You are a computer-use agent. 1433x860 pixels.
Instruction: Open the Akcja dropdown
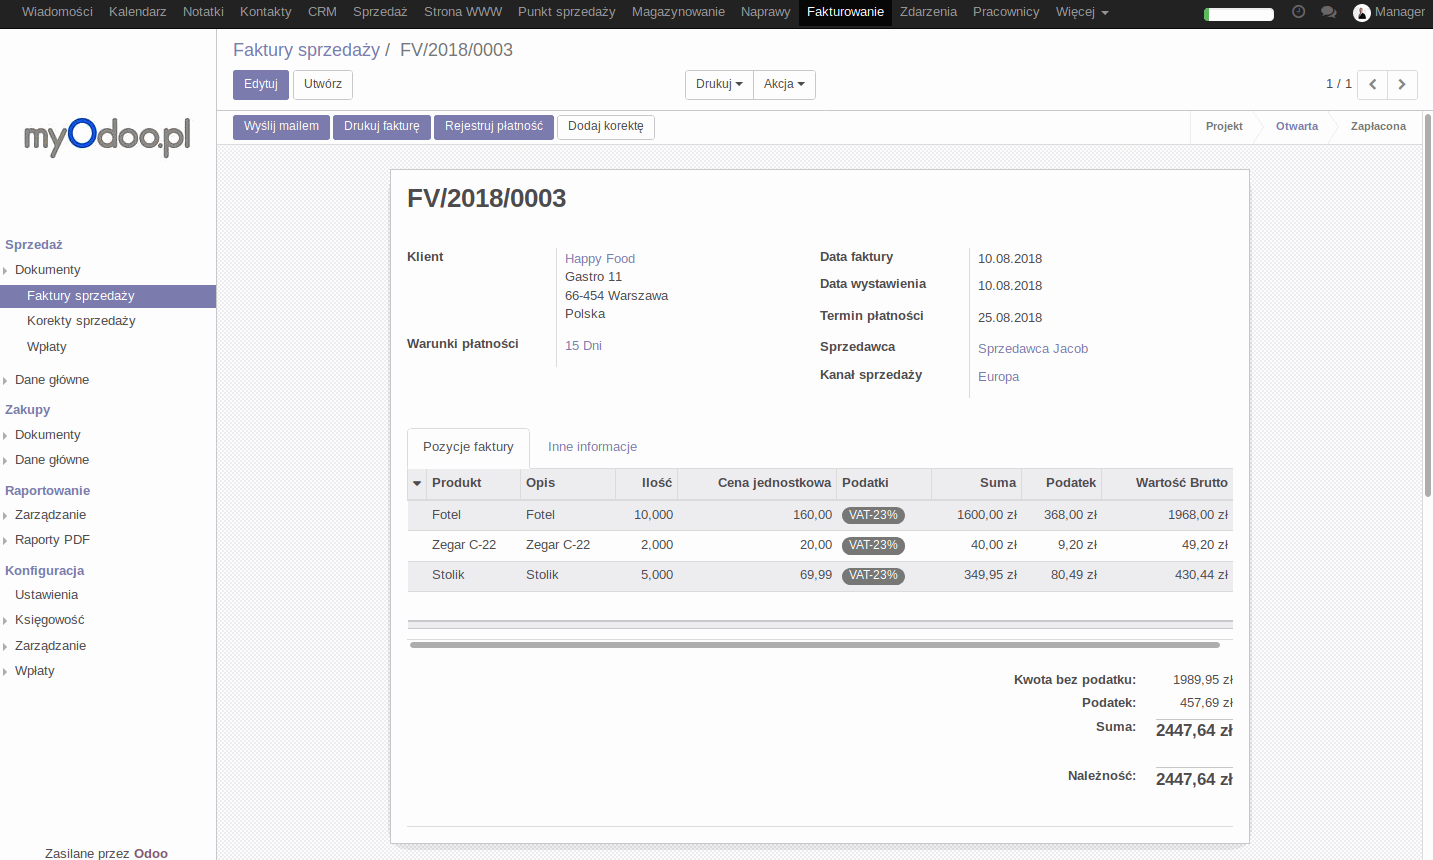tap(784, 85)
